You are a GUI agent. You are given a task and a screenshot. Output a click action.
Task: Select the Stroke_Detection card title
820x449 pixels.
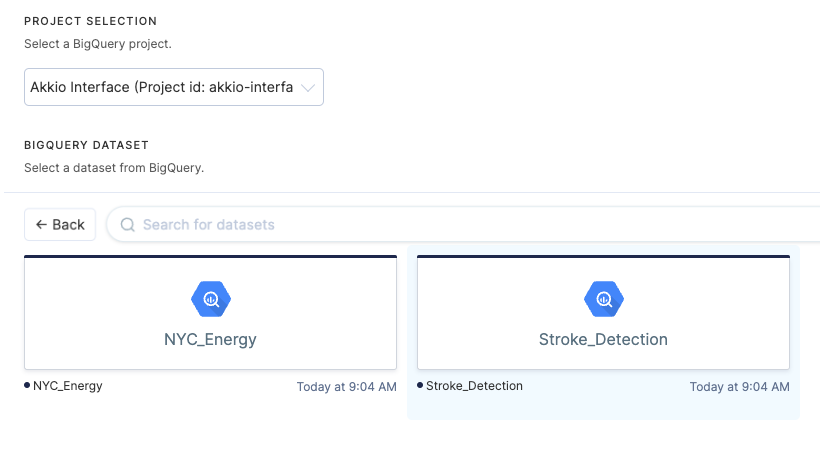pos(603,339)
